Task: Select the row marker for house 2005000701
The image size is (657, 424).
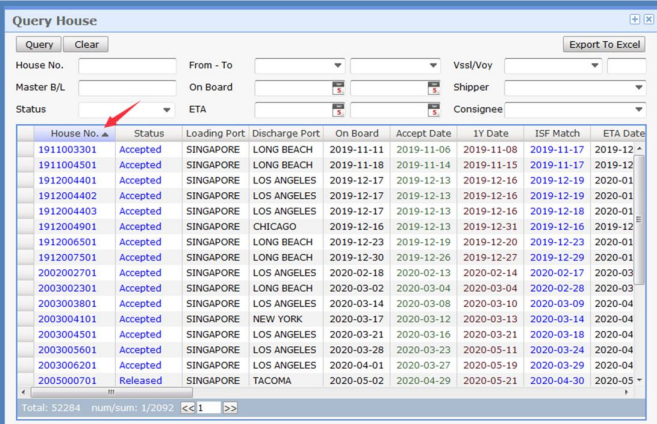Action: (x=25, y=381)
